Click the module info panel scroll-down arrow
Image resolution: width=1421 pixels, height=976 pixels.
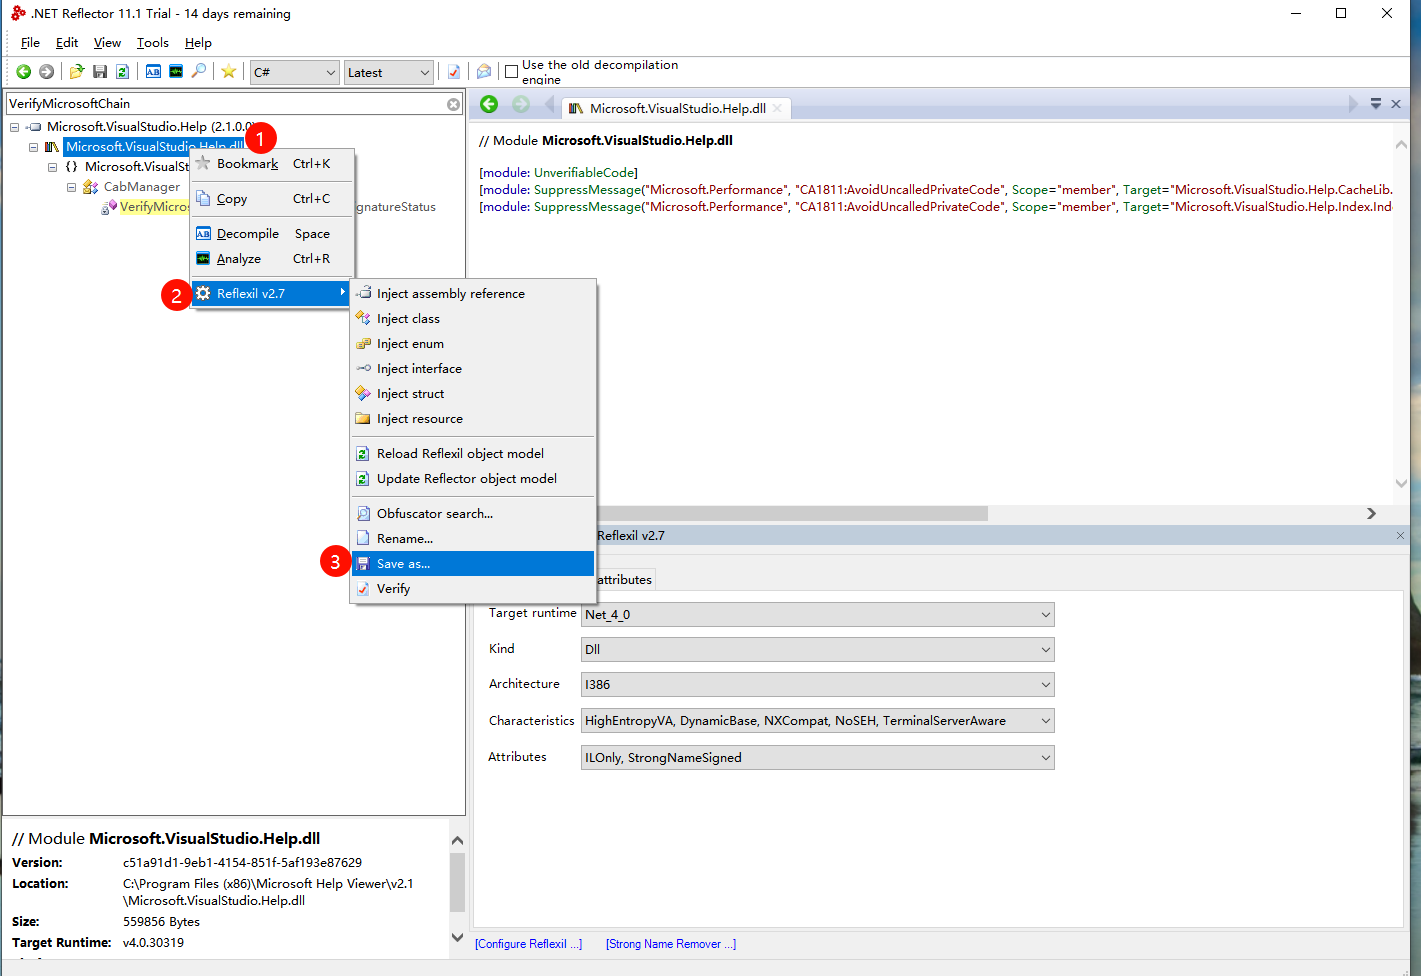(x=457, y=937)
